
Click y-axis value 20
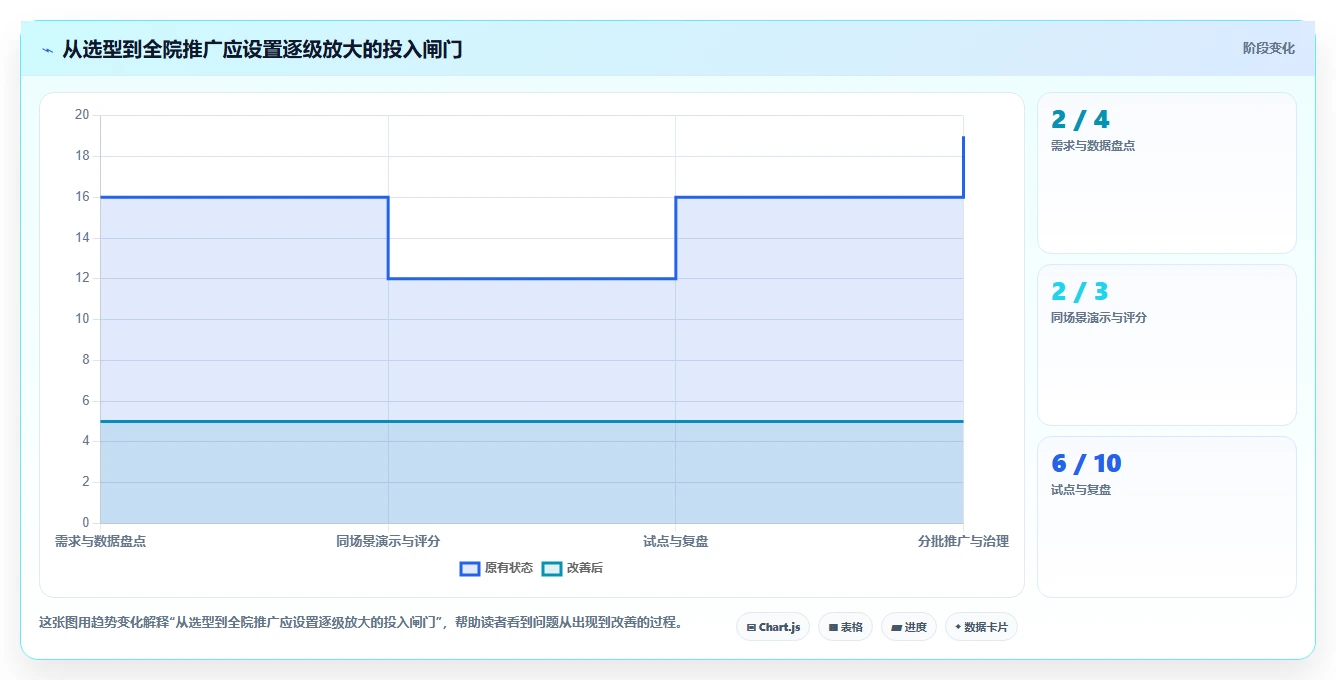click(x=82, y=115)
